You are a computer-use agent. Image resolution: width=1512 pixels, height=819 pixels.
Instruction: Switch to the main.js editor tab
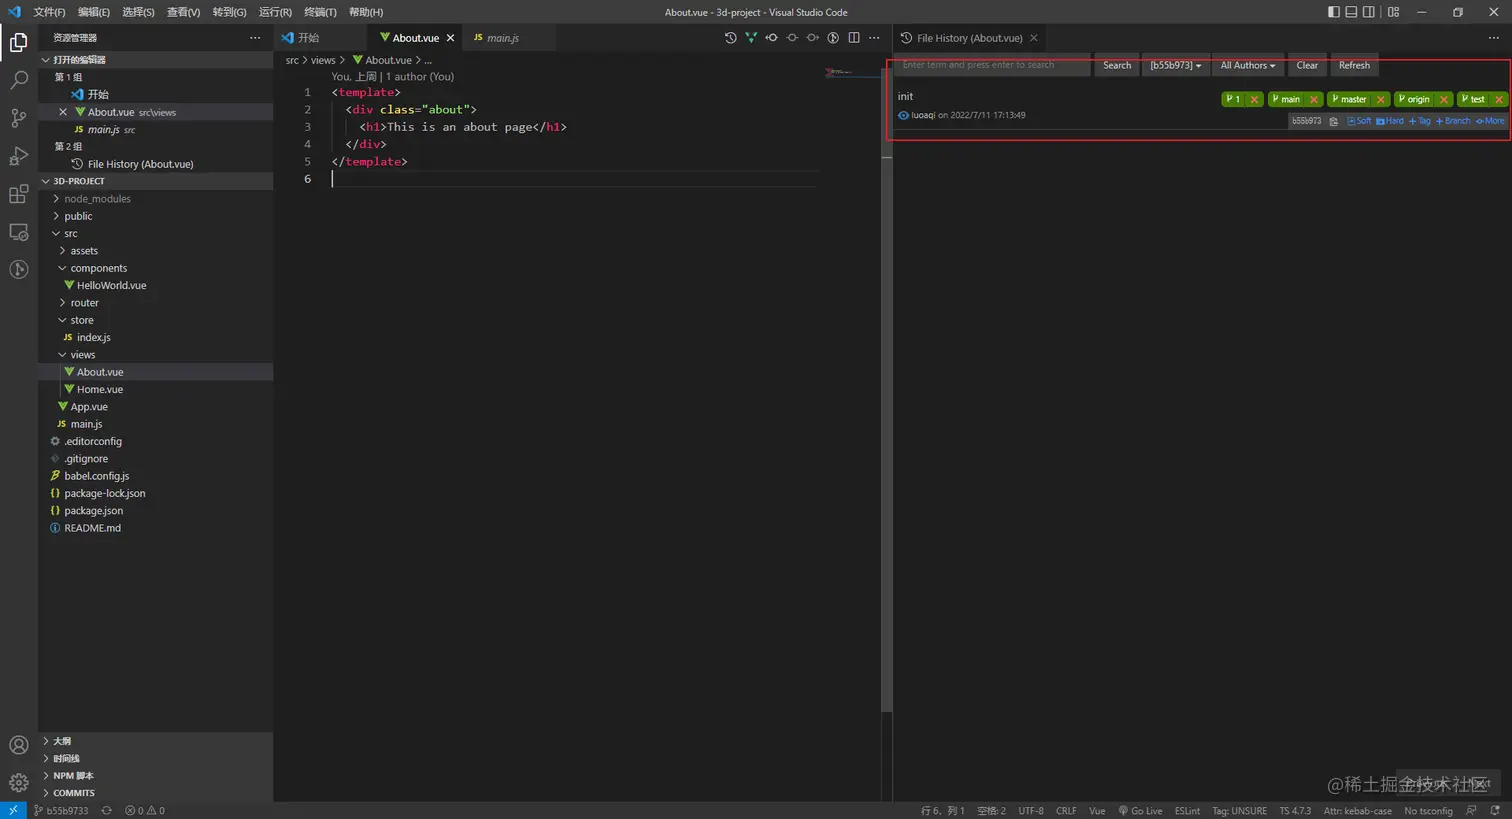[x=502, y=38]
